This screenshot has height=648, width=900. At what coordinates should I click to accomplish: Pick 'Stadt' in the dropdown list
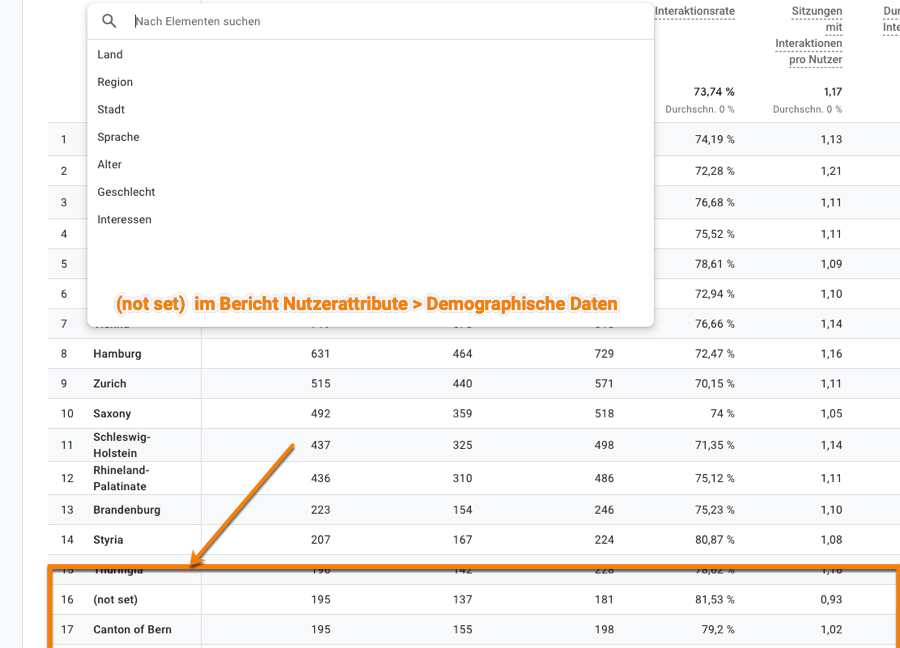pos(111,110)
